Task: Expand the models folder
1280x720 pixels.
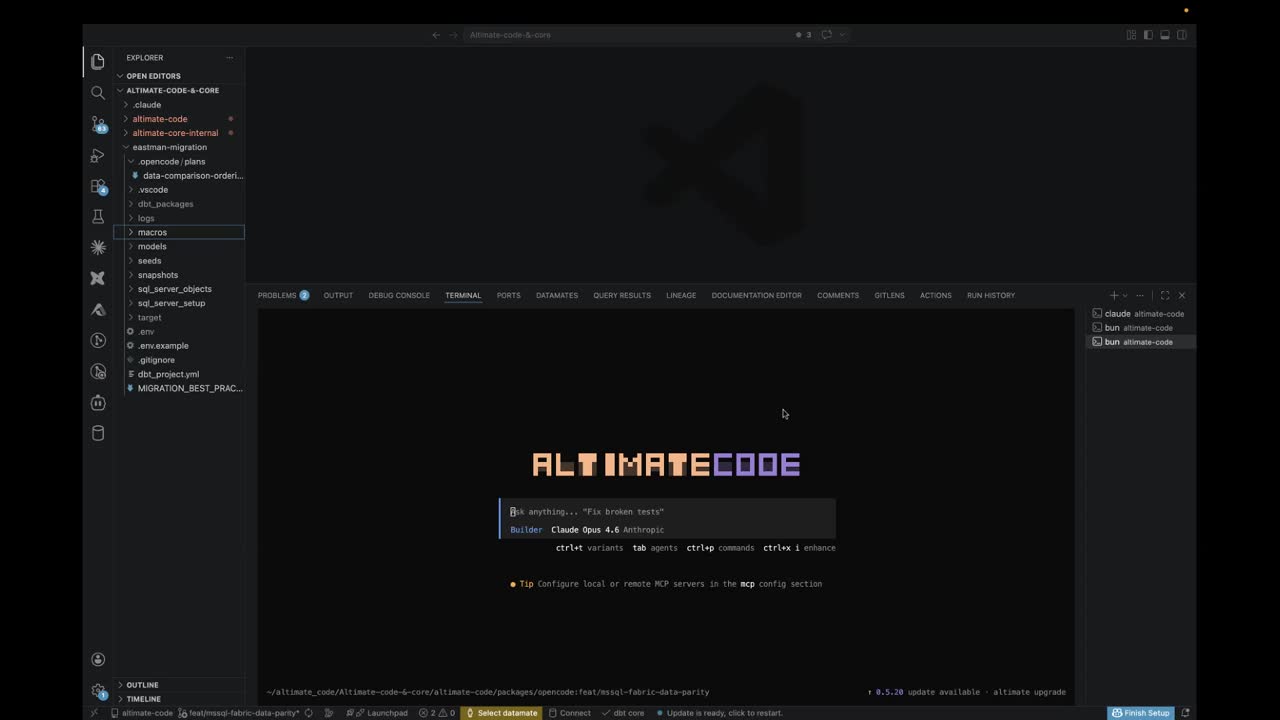Action: (179, 246)
